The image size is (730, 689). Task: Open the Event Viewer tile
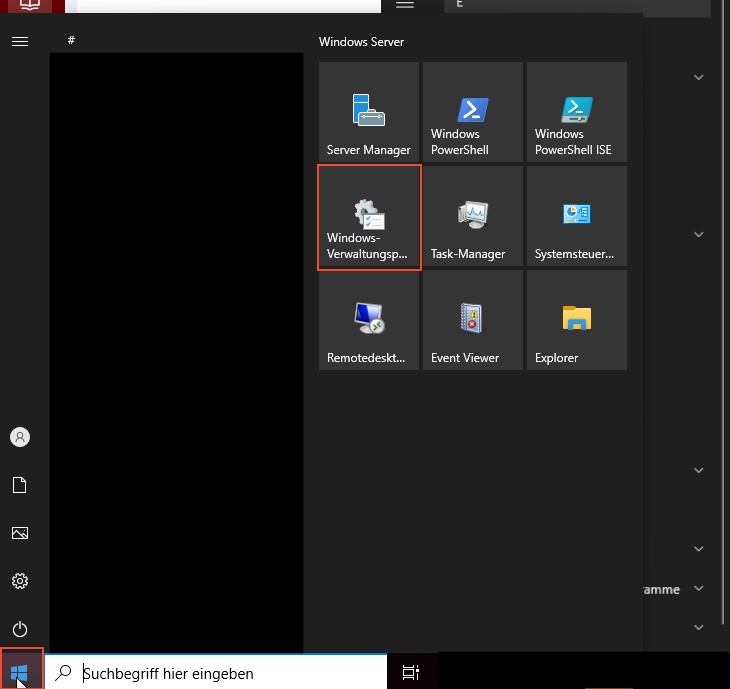tap(473, 320)
